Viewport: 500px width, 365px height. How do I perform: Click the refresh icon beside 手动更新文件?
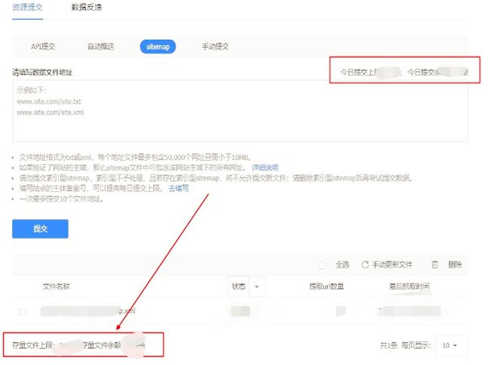(x=365, y=265)
